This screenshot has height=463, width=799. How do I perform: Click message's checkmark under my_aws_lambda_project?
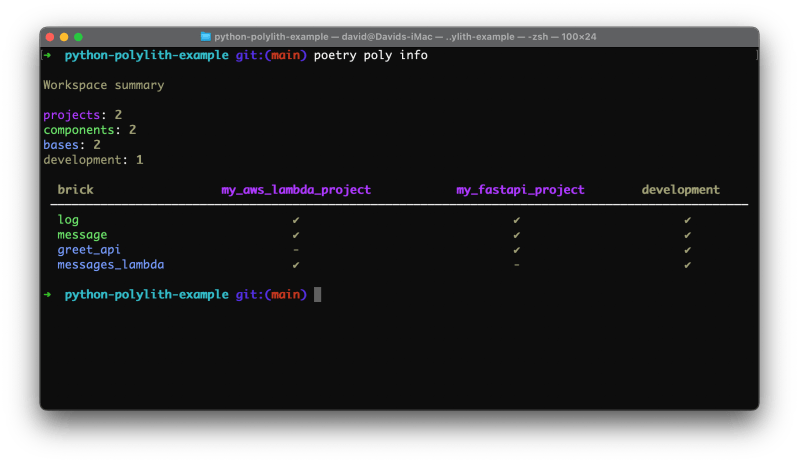pos(296,235)
